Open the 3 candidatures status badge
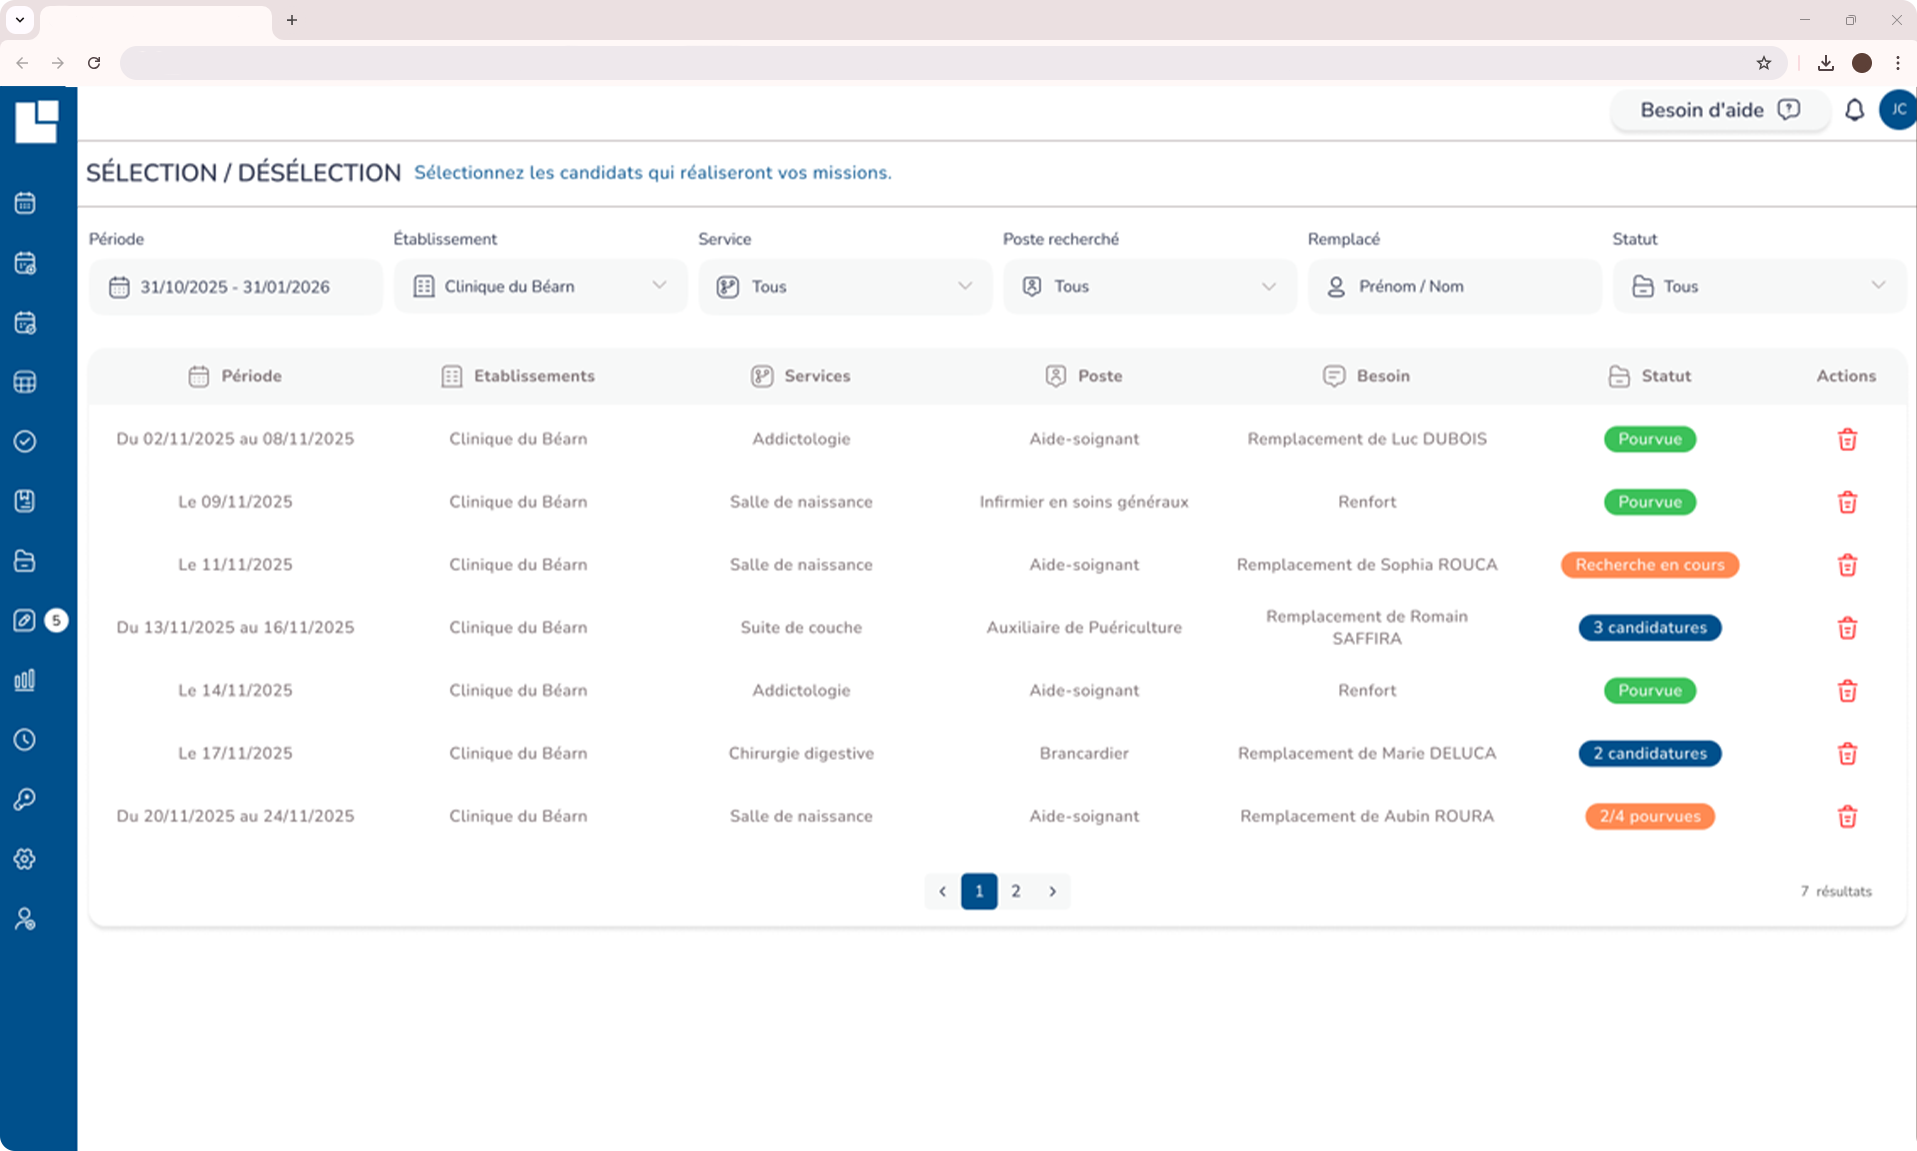This screenshot has height=1151, width=1917. [x=1649, y=628]
